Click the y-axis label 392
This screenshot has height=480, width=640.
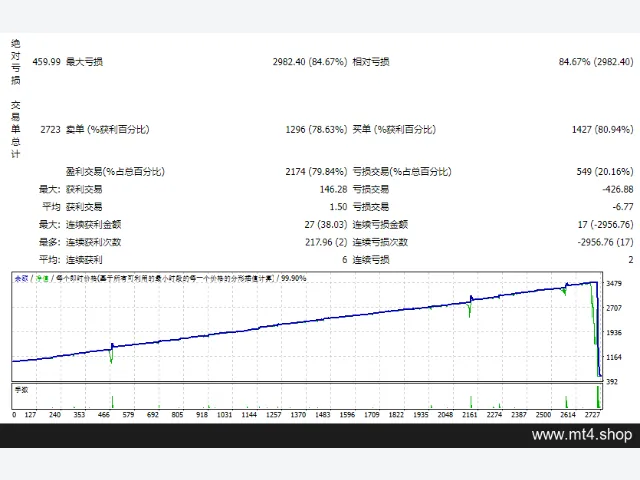click(612, 382)
